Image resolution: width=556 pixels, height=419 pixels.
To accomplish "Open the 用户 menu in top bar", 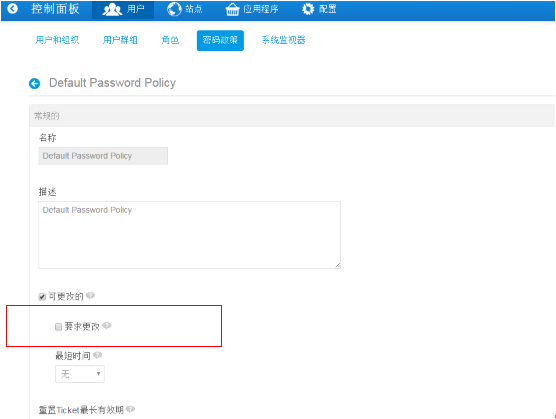I will coord(123,9).
